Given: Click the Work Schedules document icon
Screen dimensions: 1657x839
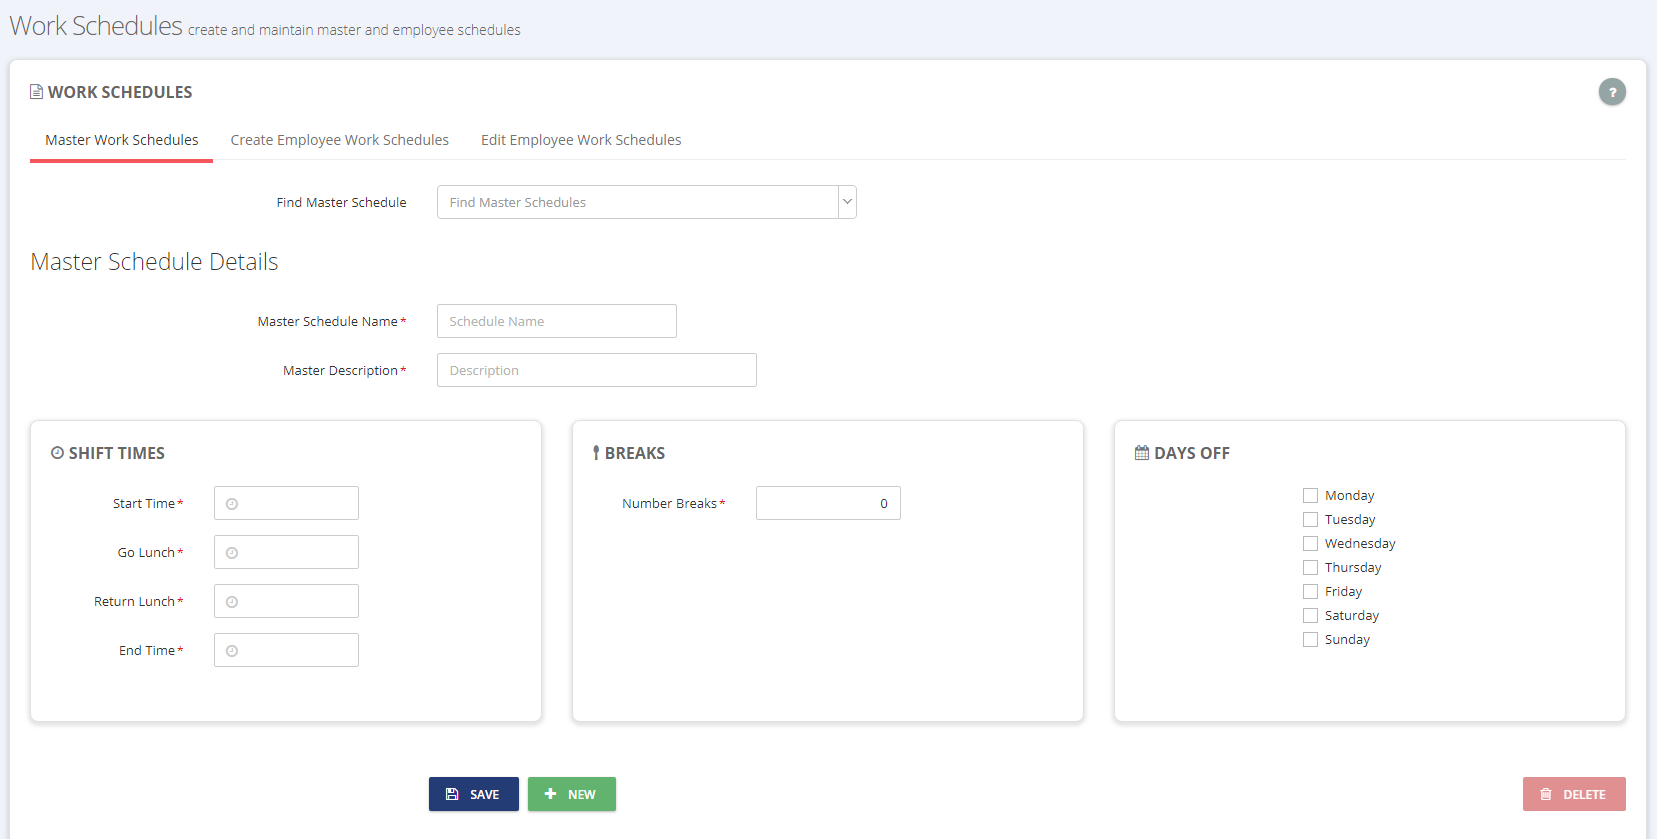Looking at the screenshot, I should point(37,92).
